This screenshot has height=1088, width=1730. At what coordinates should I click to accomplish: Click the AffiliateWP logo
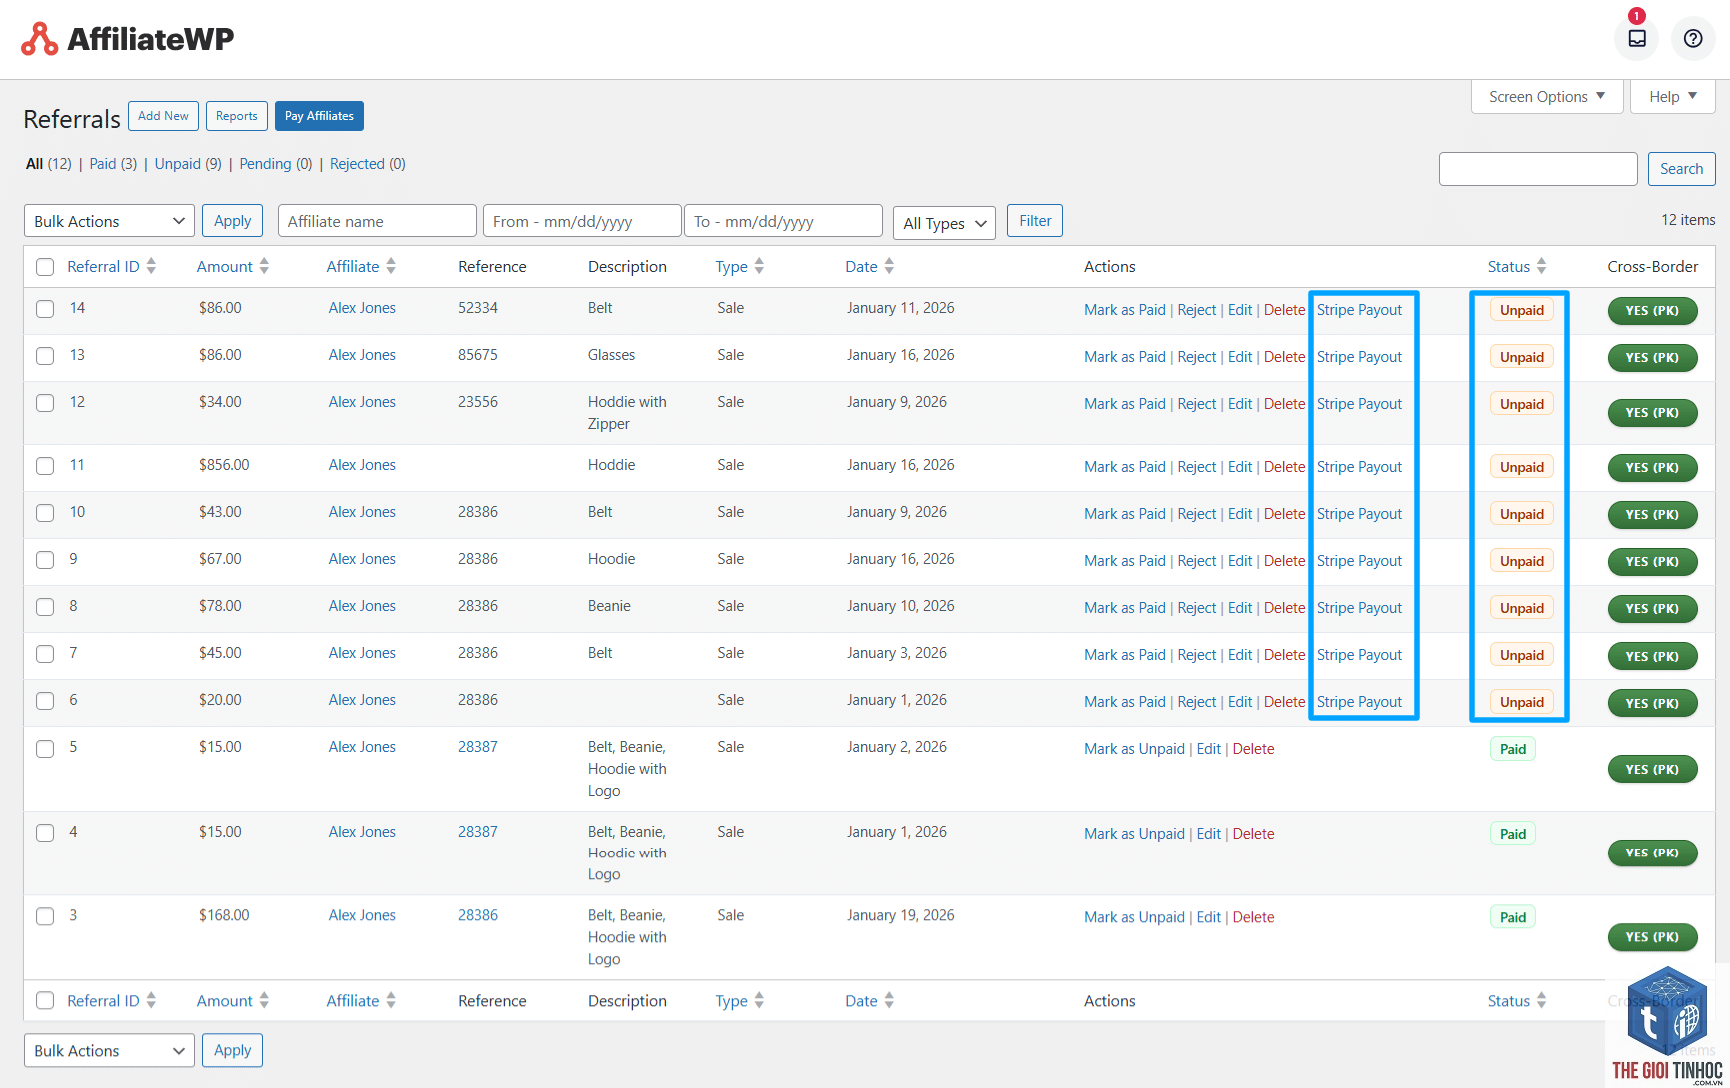click(x=127, y=39)
